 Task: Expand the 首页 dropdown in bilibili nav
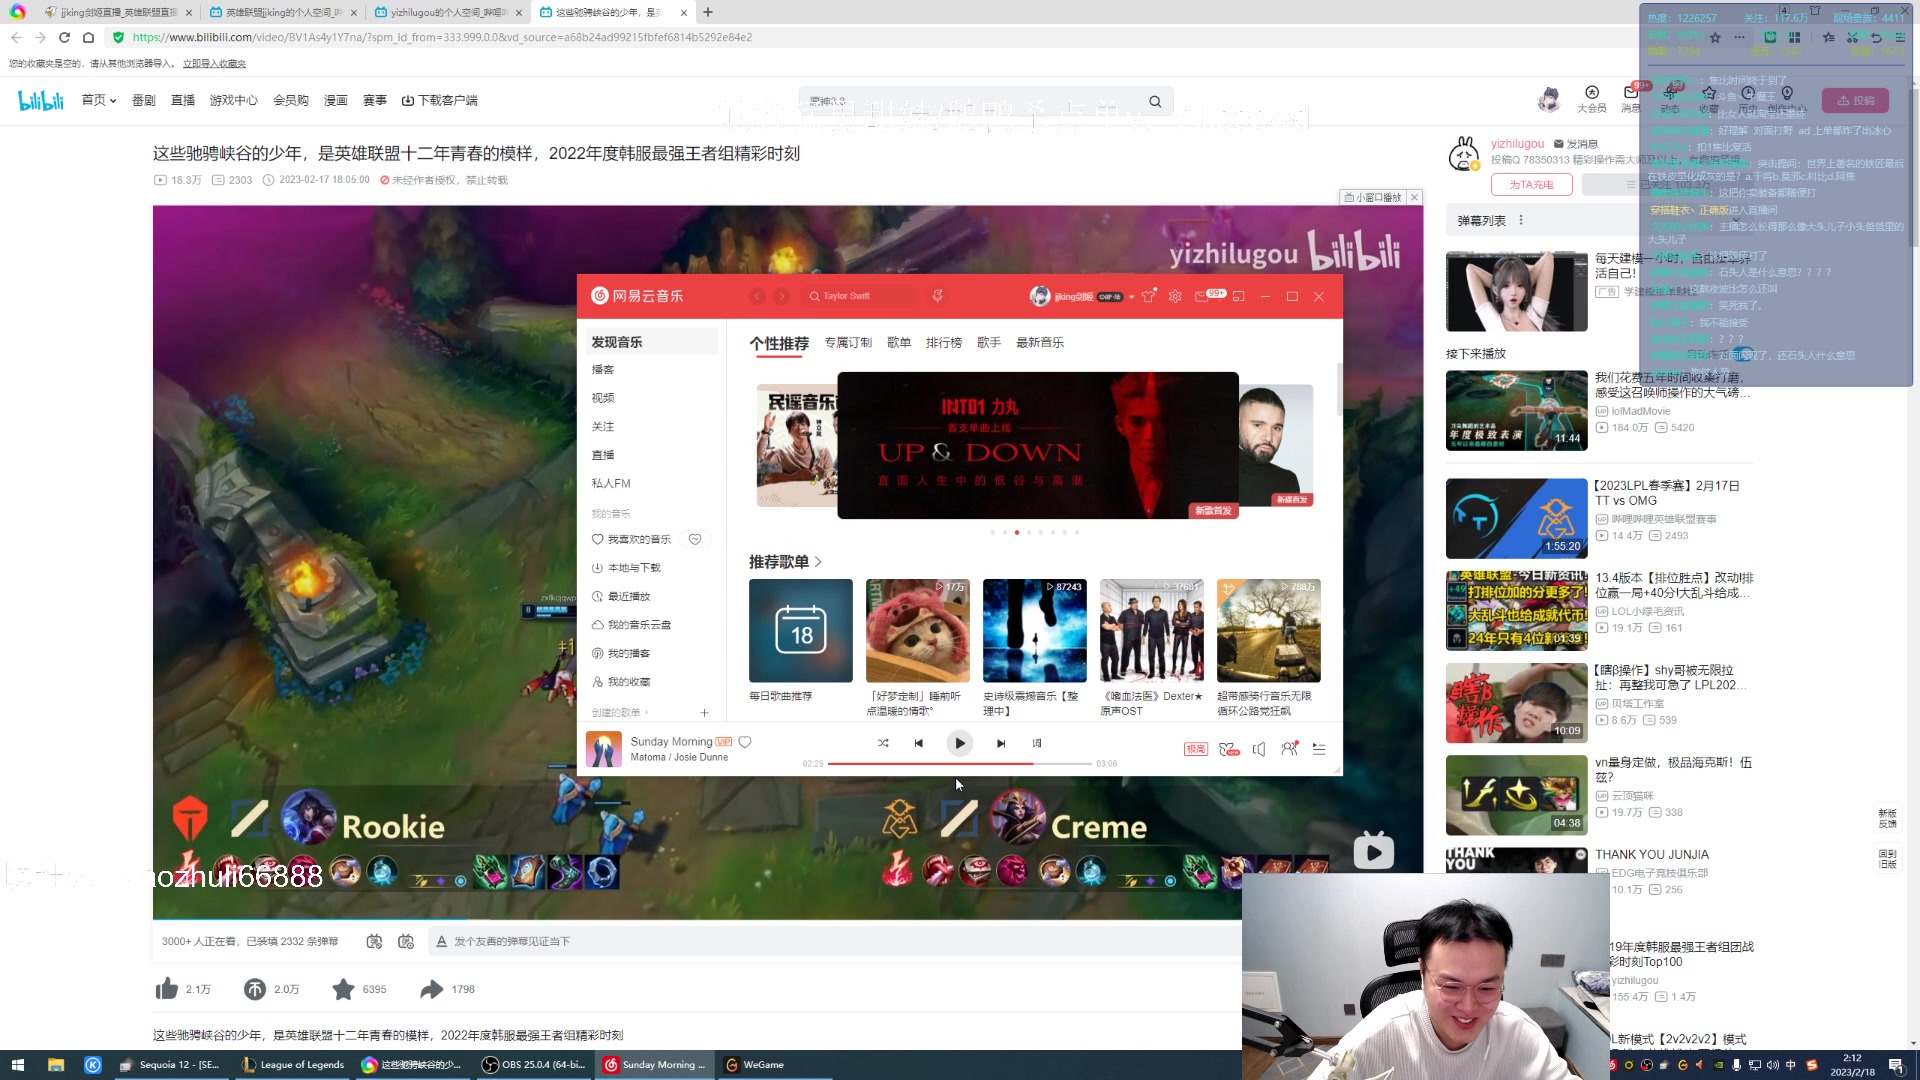pos(113,101)
